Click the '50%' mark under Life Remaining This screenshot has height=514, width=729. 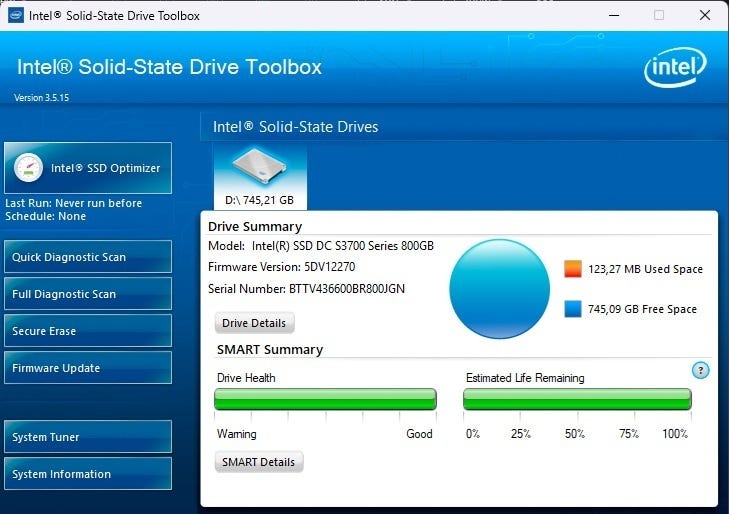point(575,434)
